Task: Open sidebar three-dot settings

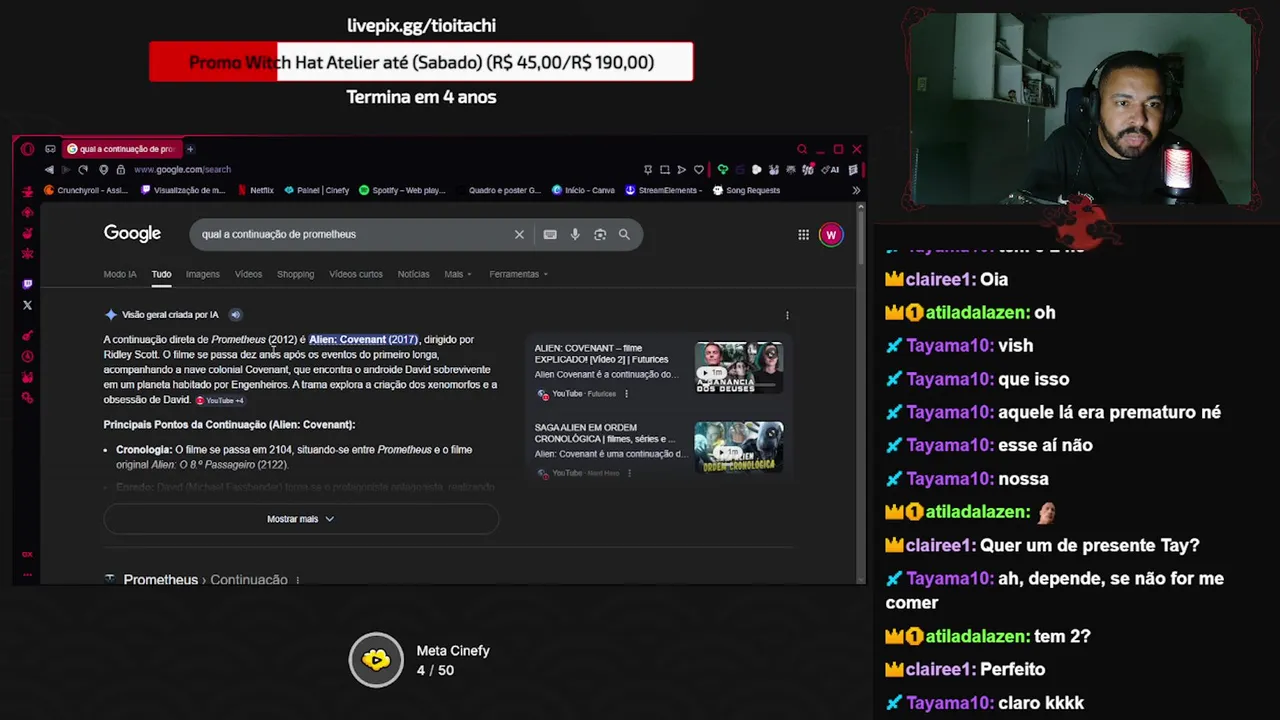Action: (27, 575)
